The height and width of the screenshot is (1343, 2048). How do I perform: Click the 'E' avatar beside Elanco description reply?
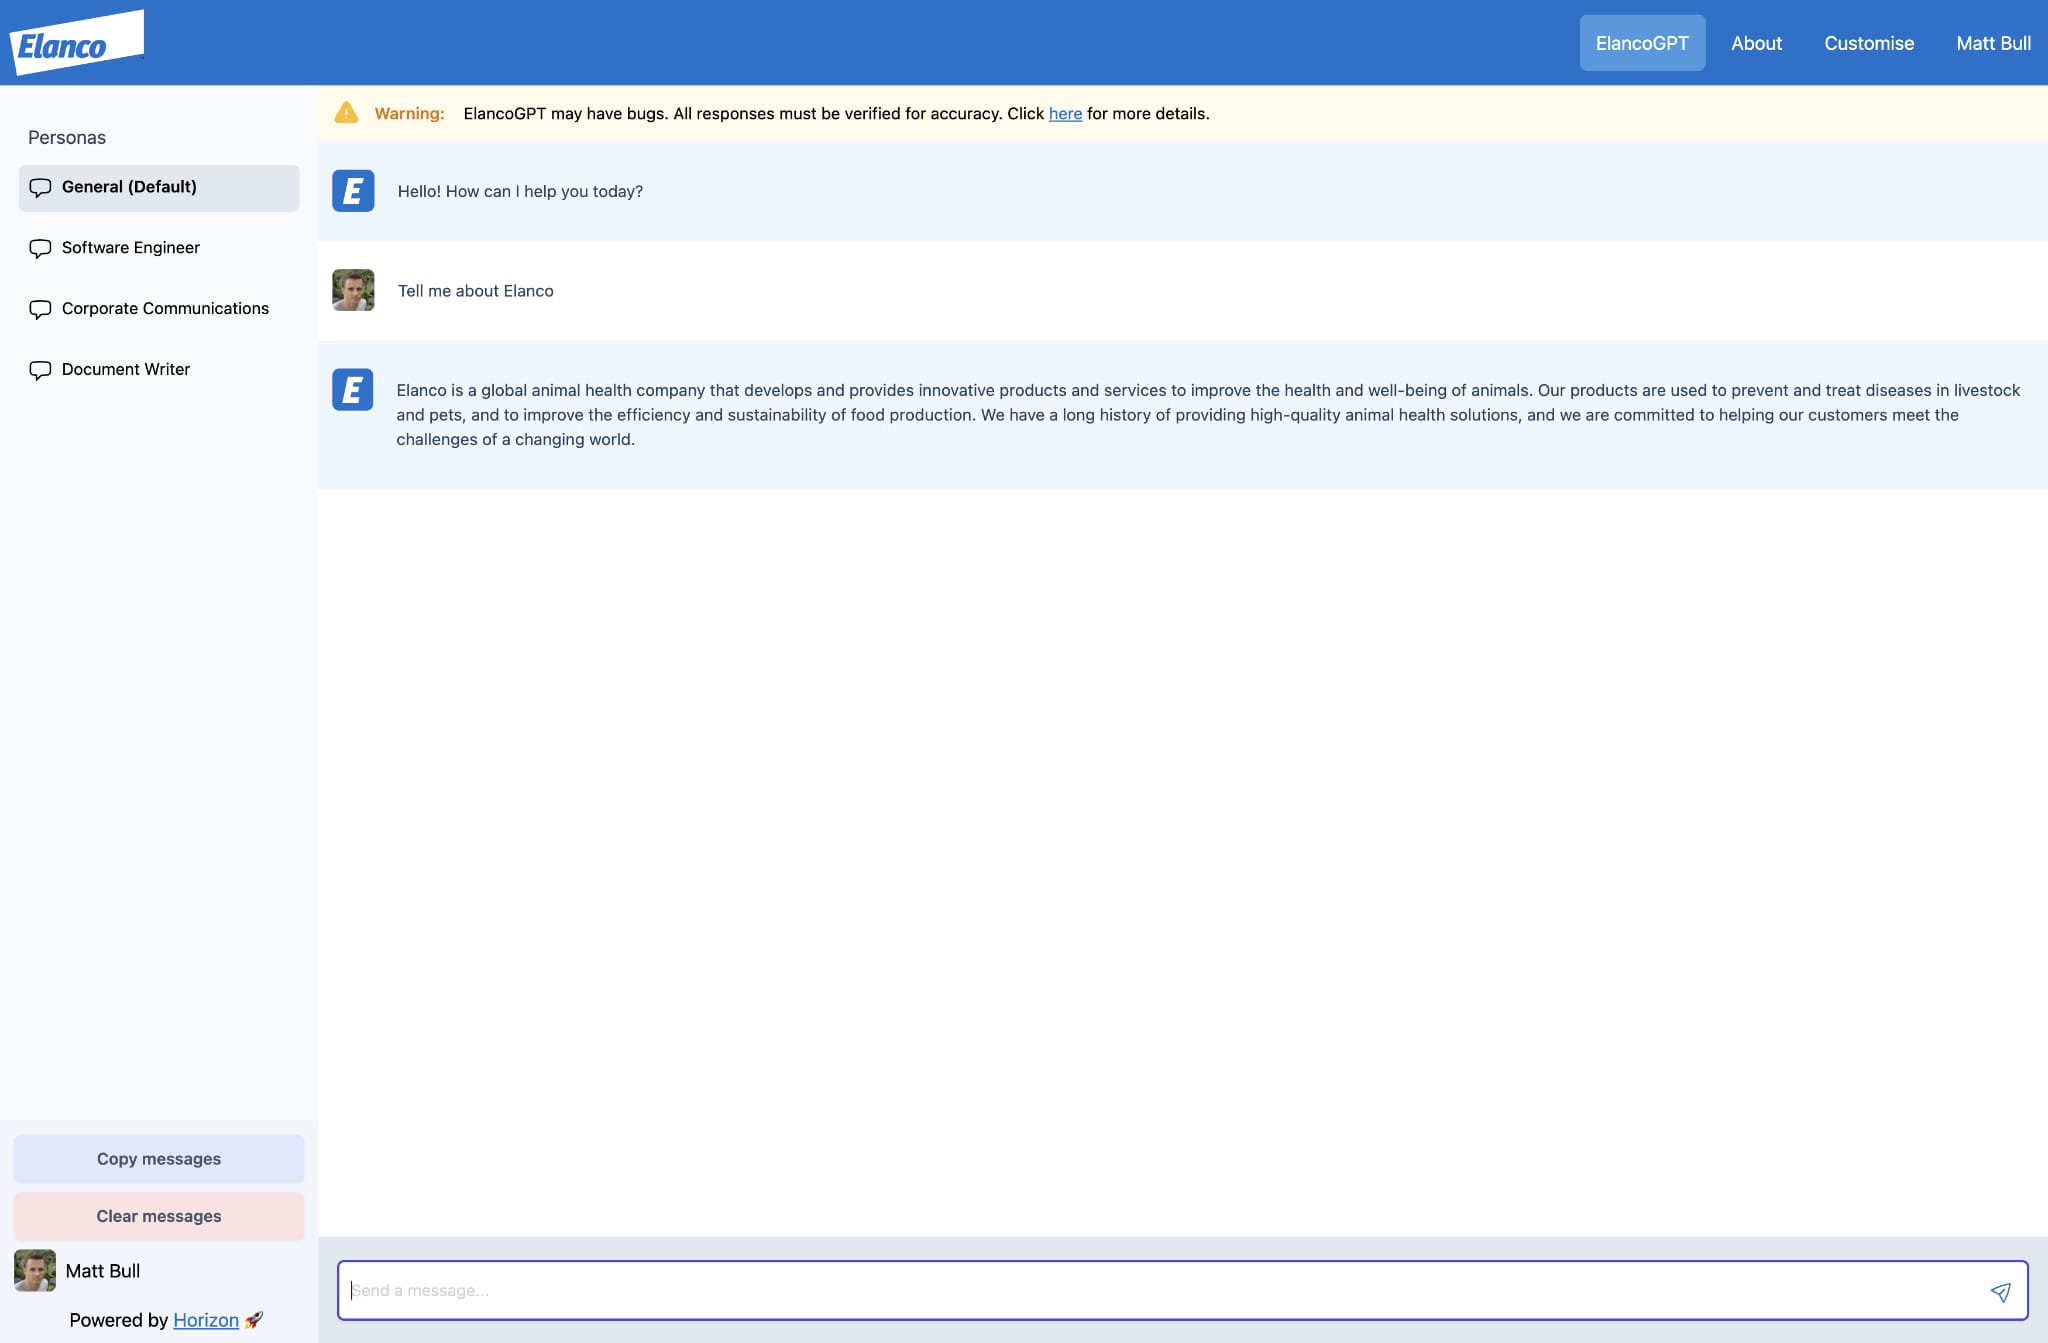[353, 390]
